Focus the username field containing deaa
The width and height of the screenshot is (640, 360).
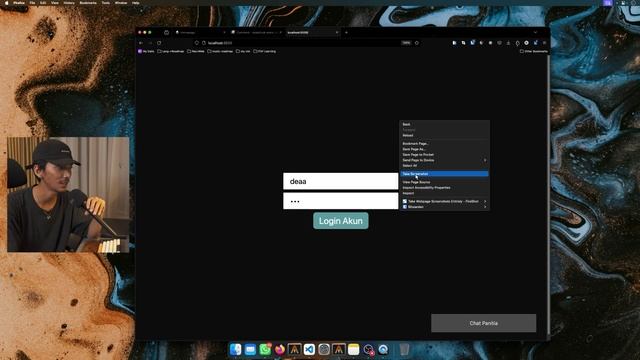pyautogui.click(x=340, y=181)
